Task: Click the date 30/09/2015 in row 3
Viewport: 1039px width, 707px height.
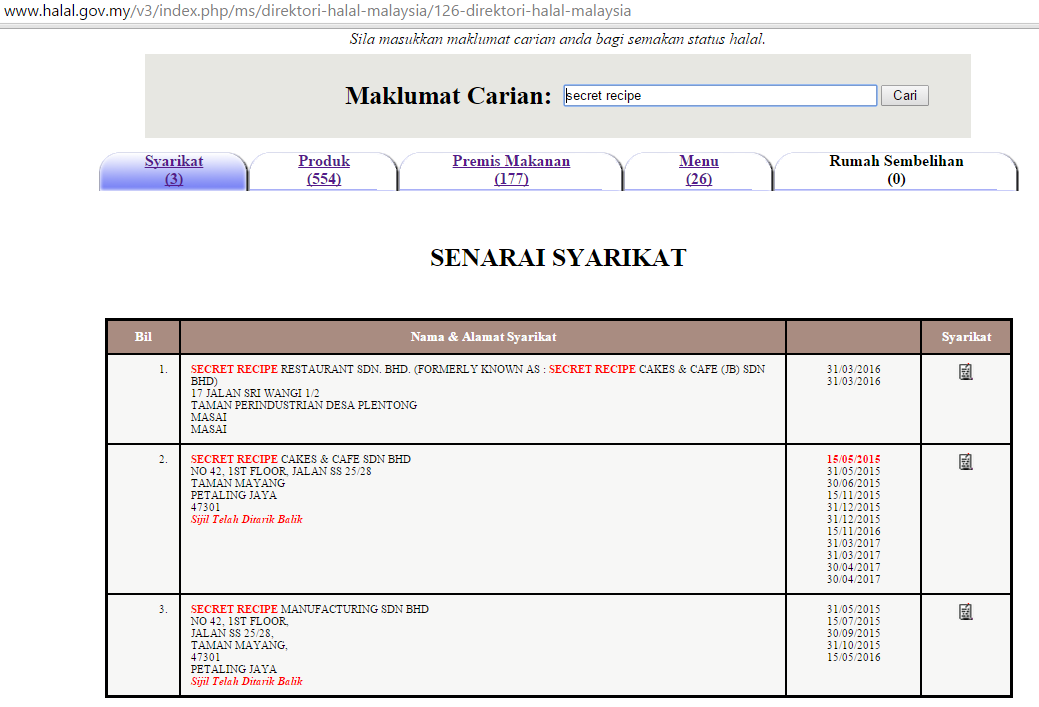Action: click(x=853, y=633)
